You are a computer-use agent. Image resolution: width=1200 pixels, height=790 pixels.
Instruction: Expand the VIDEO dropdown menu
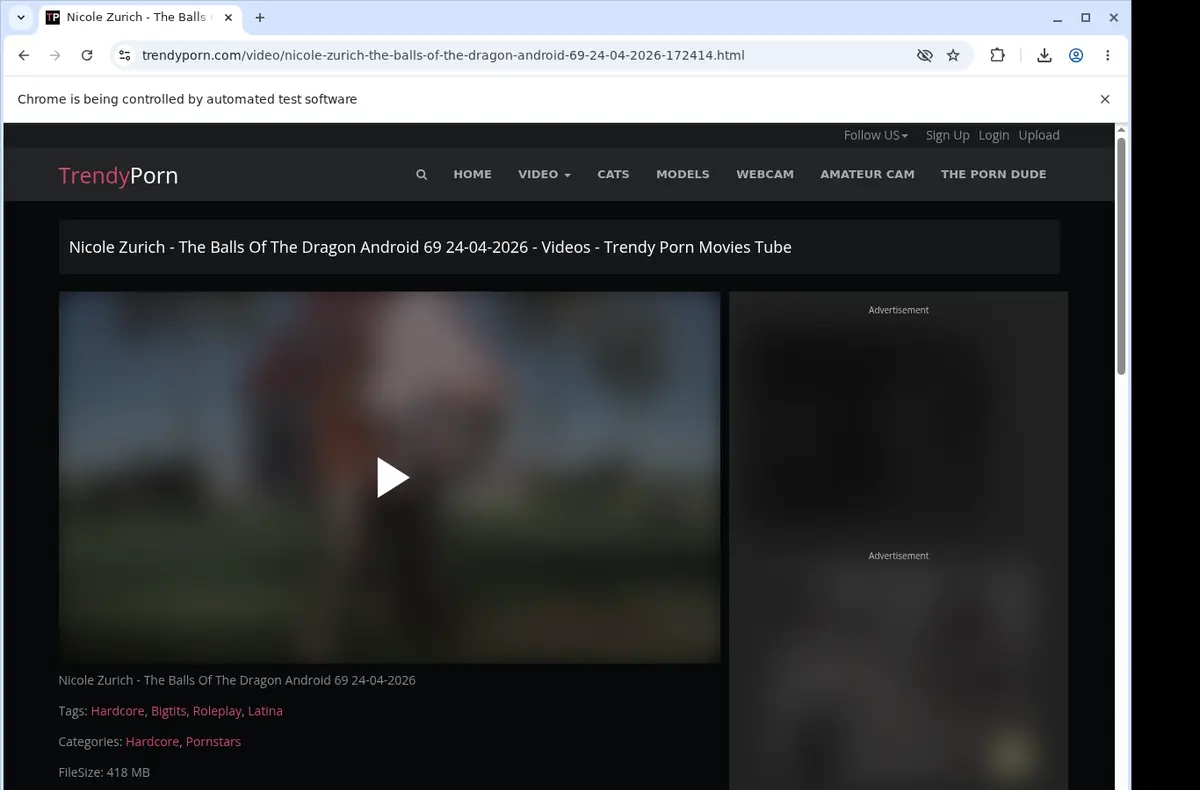(544, 174)
